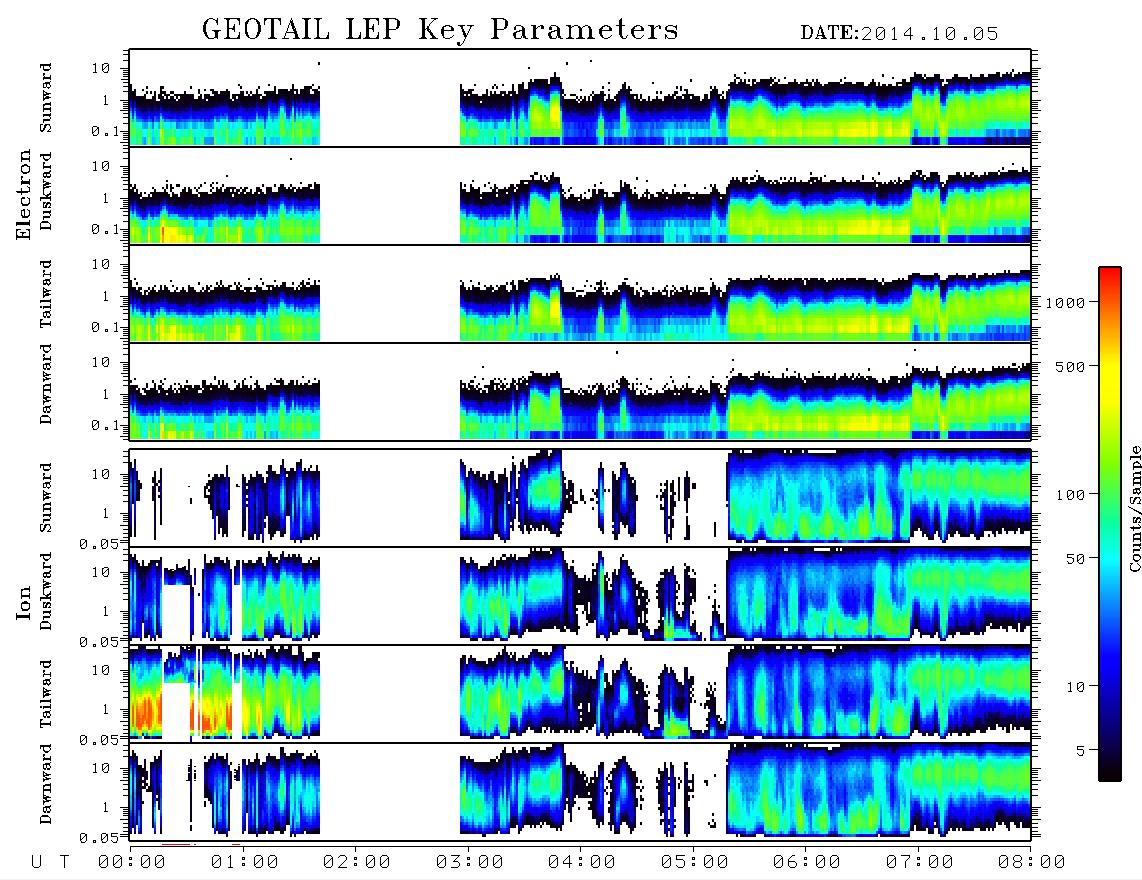
Task: Click the "00:00" time tick label
Action: pyautogui.click(x=132, y=863)
